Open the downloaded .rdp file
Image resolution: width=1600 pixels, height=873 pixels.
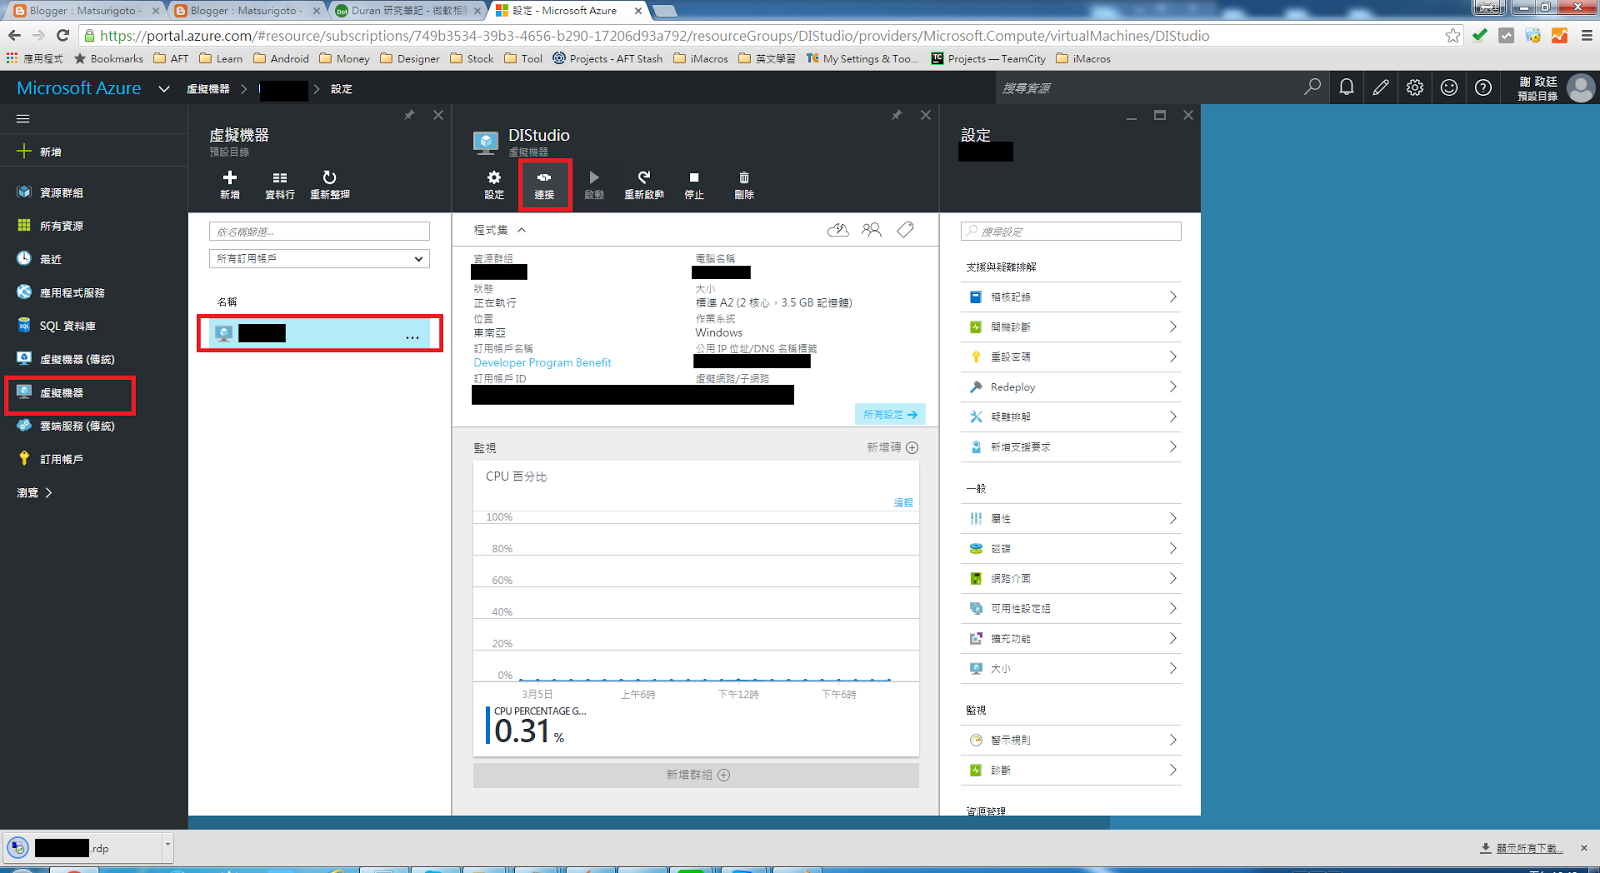point(84,848)
